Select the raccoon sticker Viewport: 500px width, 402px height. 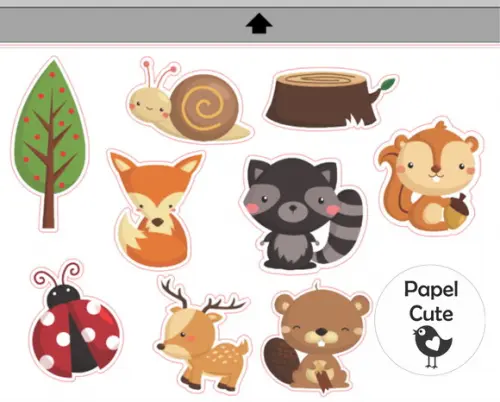click(302, 213)
